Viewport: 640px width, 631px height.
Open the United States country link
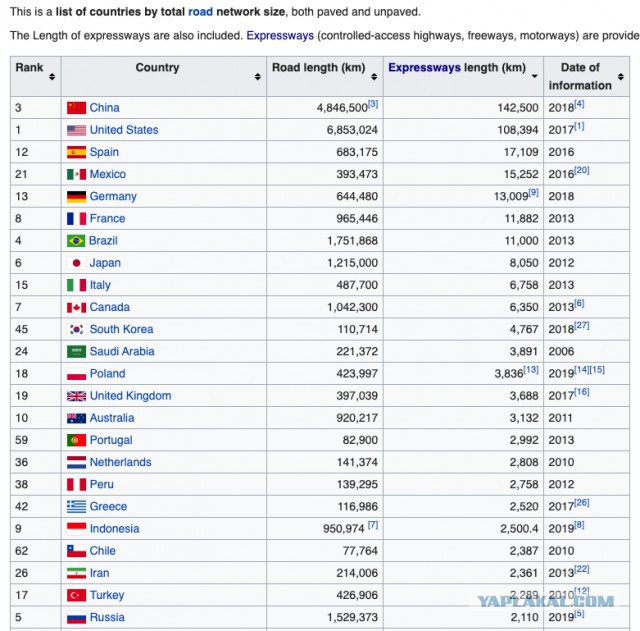(124, 130)
